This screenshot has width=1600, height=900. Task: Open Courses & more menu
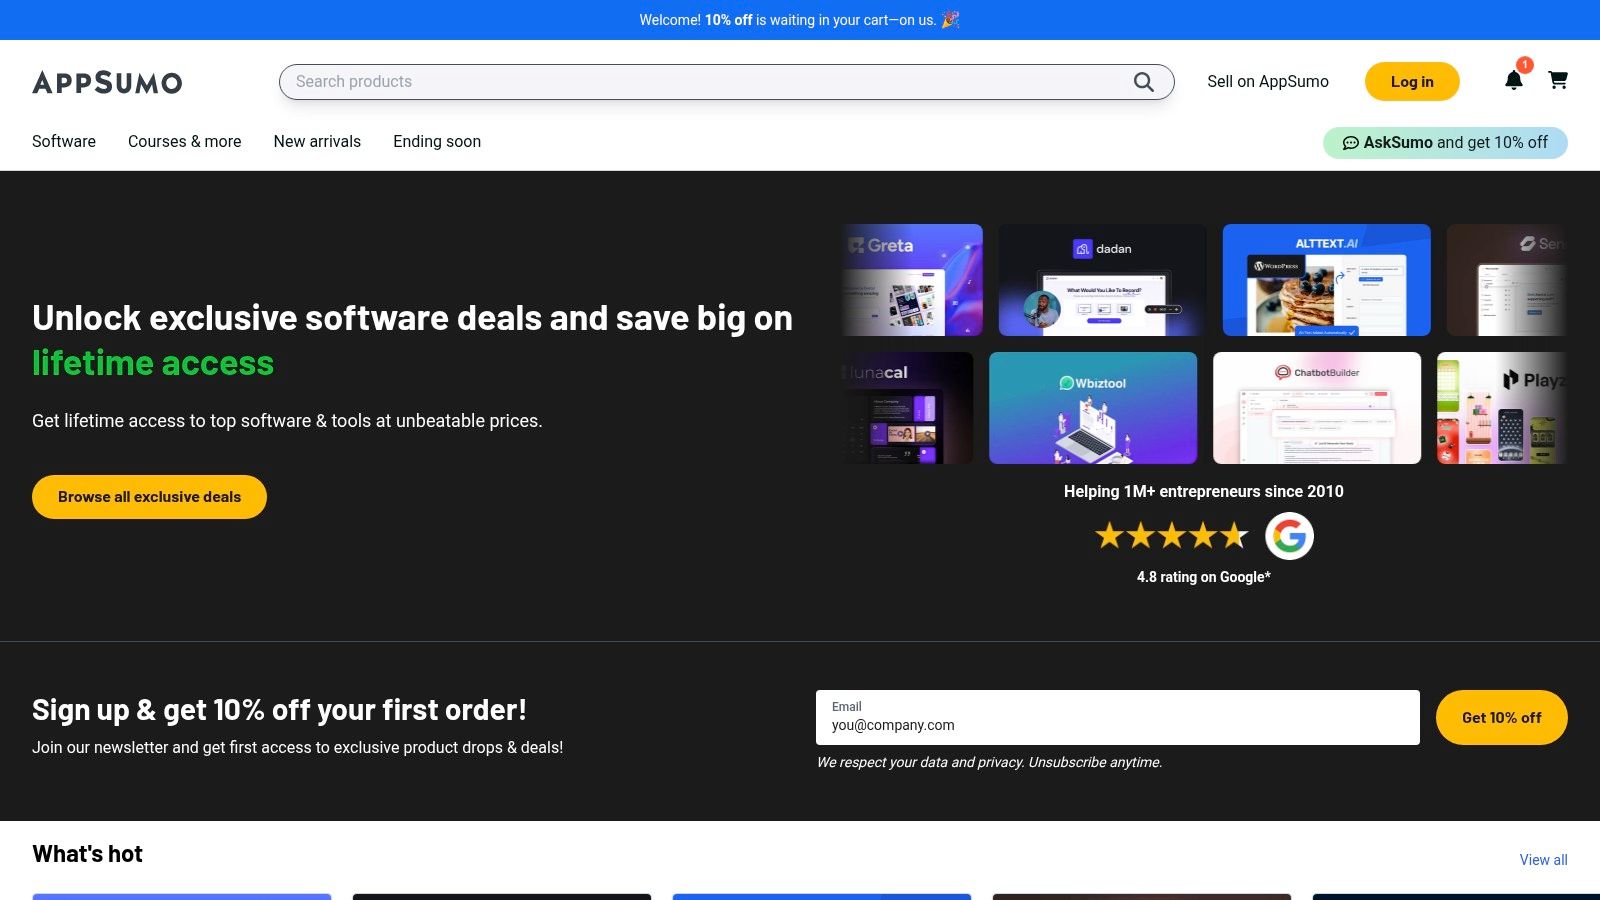click(185, 141)
